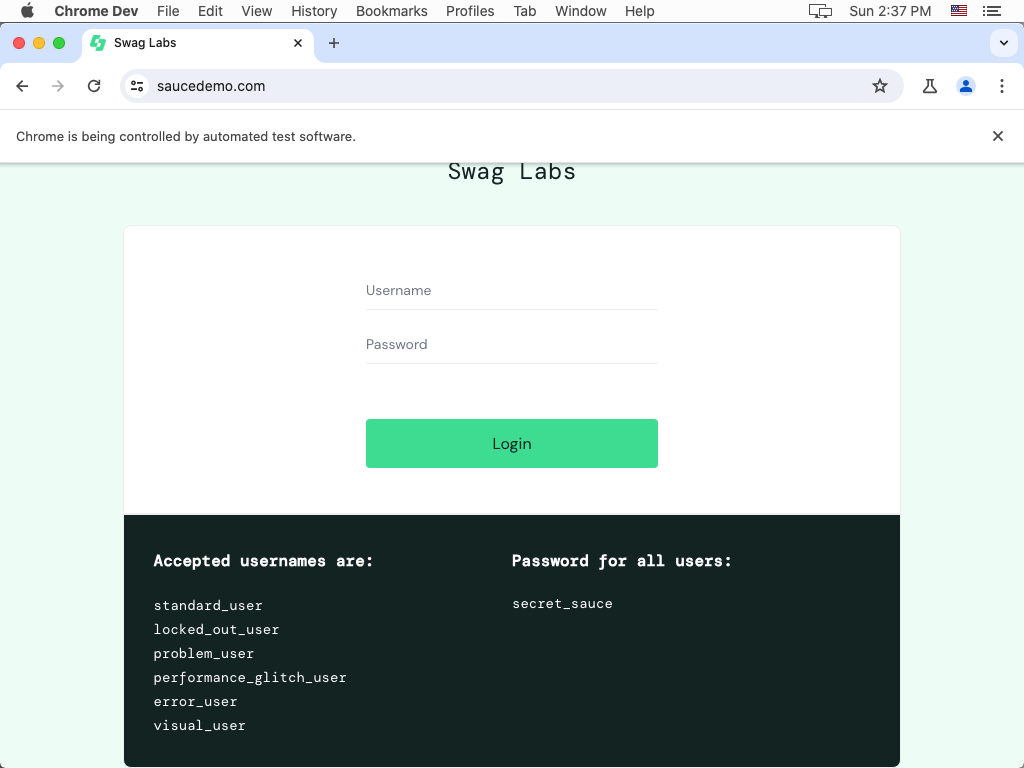Click the text performance_glitch_user
1024x768 pixels.
pyautogui.click(x=250, y=677)
